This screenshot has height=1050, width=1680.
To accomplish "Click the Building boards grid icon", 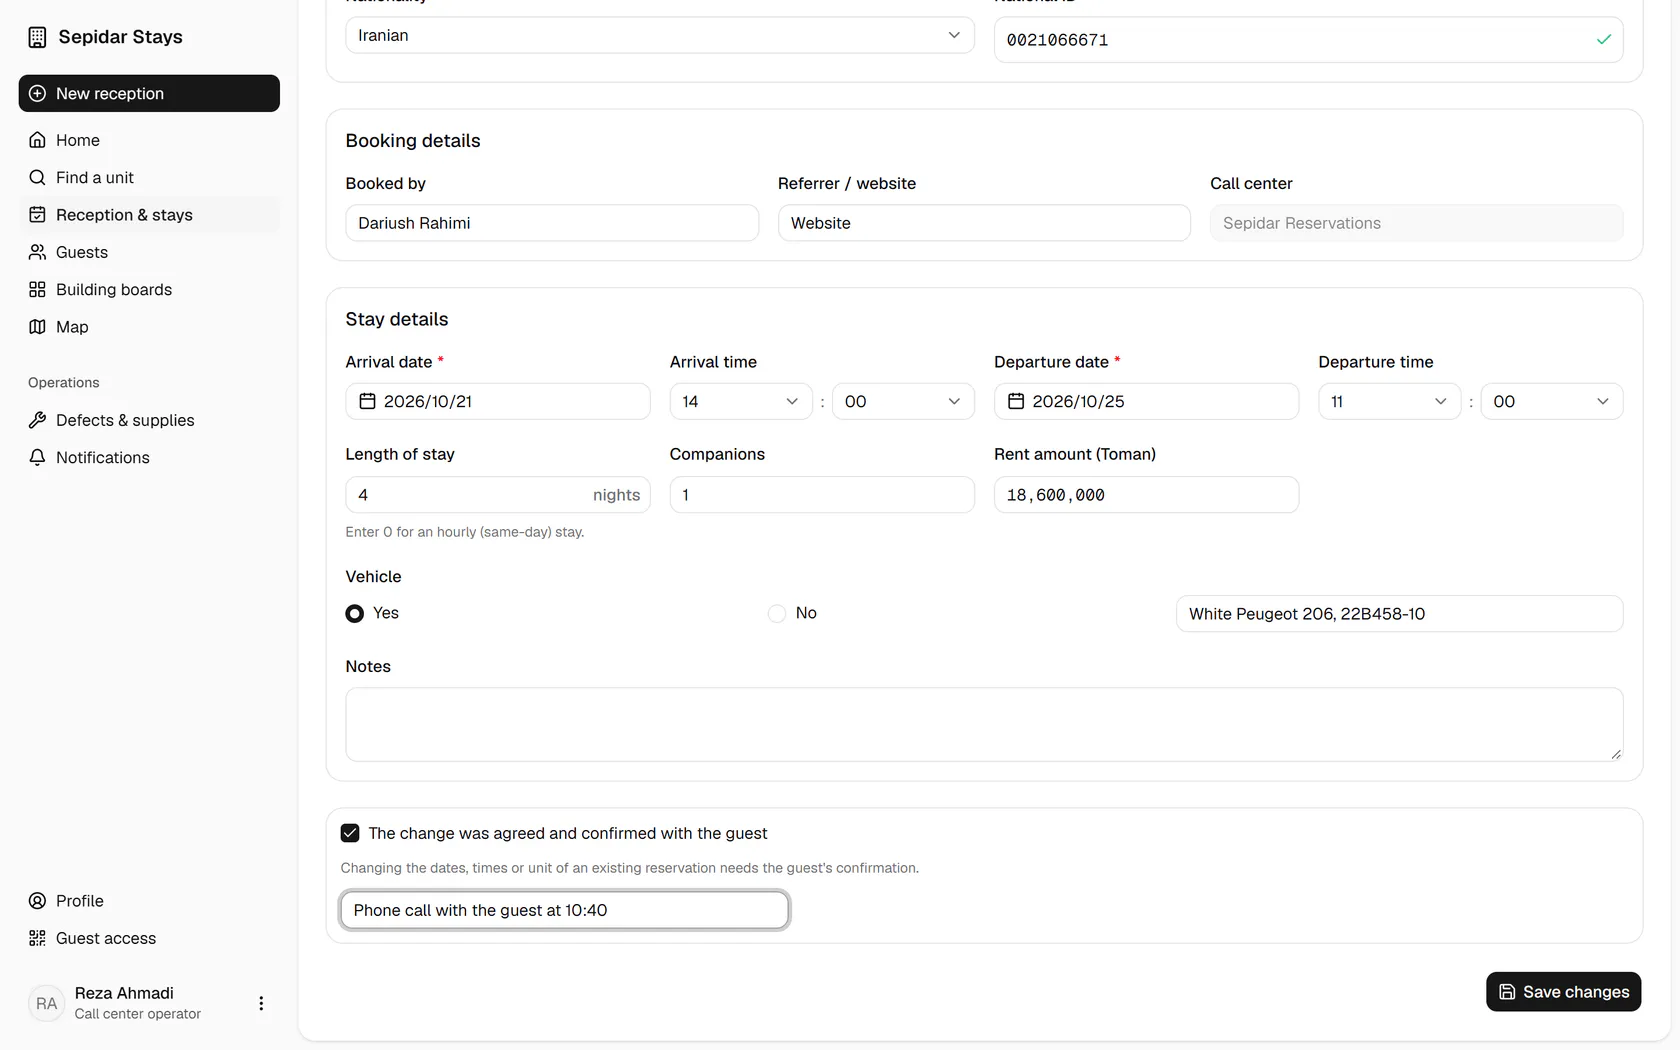I will click(37, 289).
